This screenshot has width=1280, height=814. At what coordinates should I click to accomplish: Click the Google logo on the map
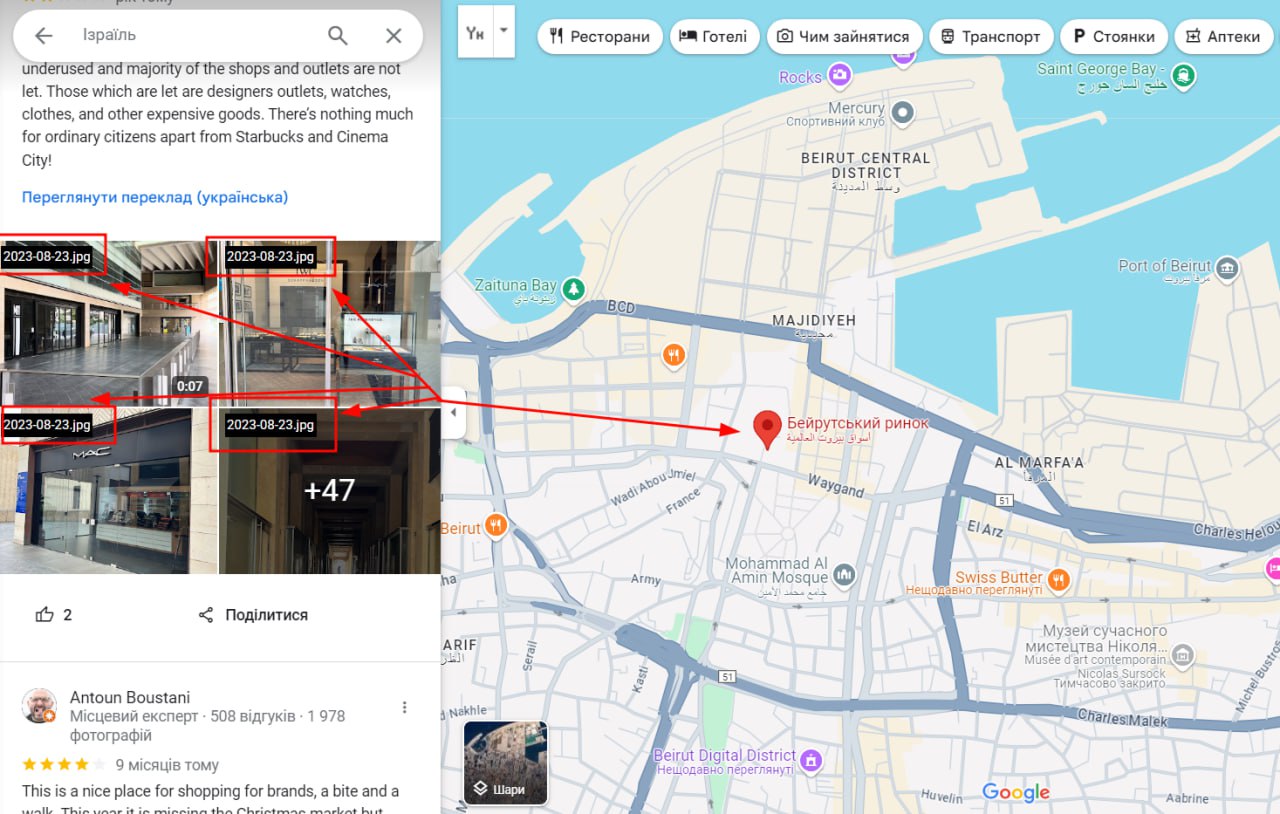[x=1016, y=792]
